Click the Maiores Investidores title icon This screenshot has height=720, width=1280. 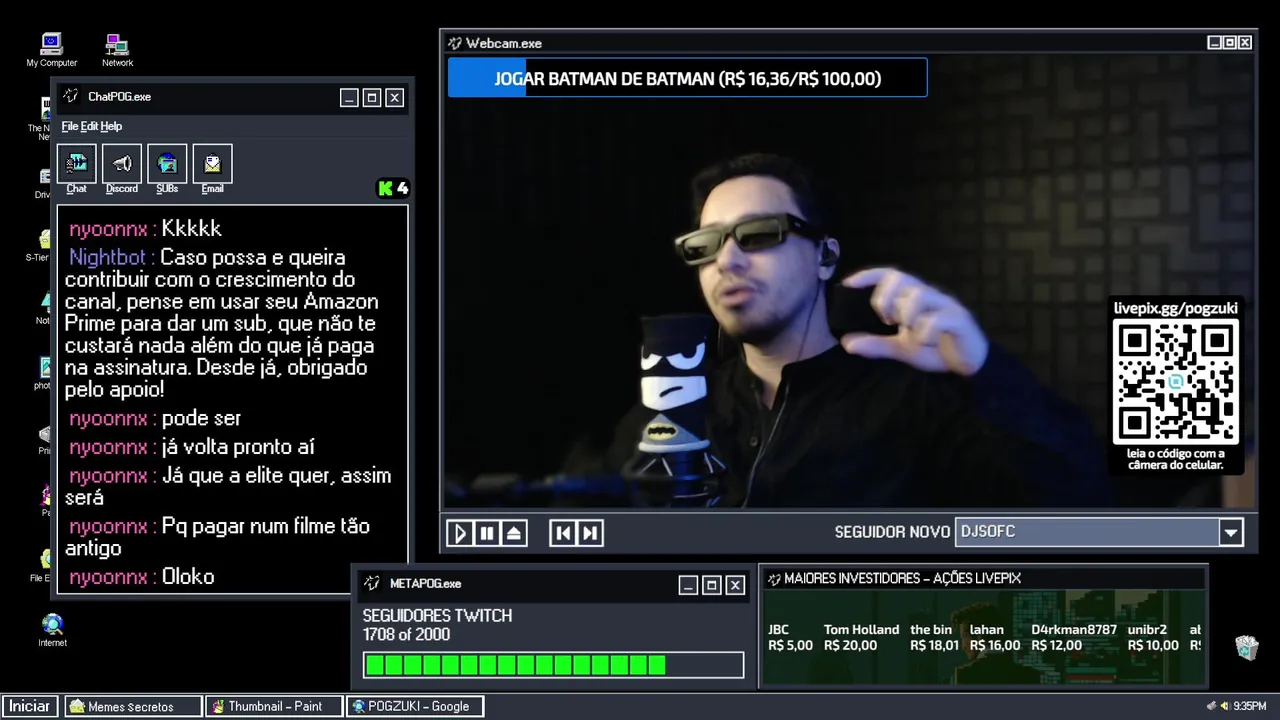774,578
